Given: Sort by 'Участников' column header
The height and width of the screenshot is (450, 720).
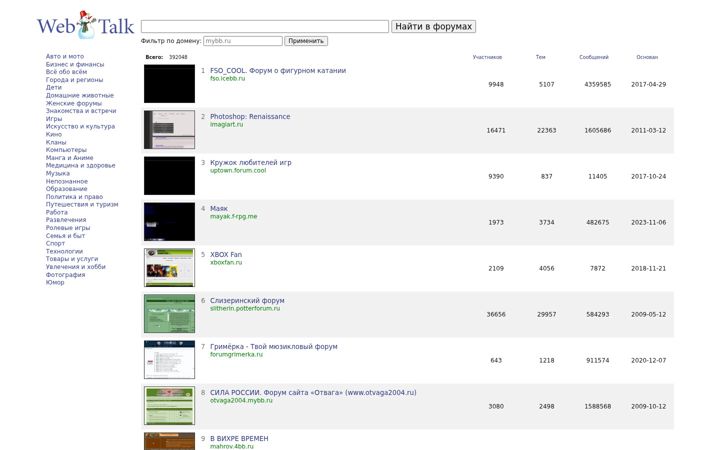Looking at the screenshot, I should (x=487, y=57).
